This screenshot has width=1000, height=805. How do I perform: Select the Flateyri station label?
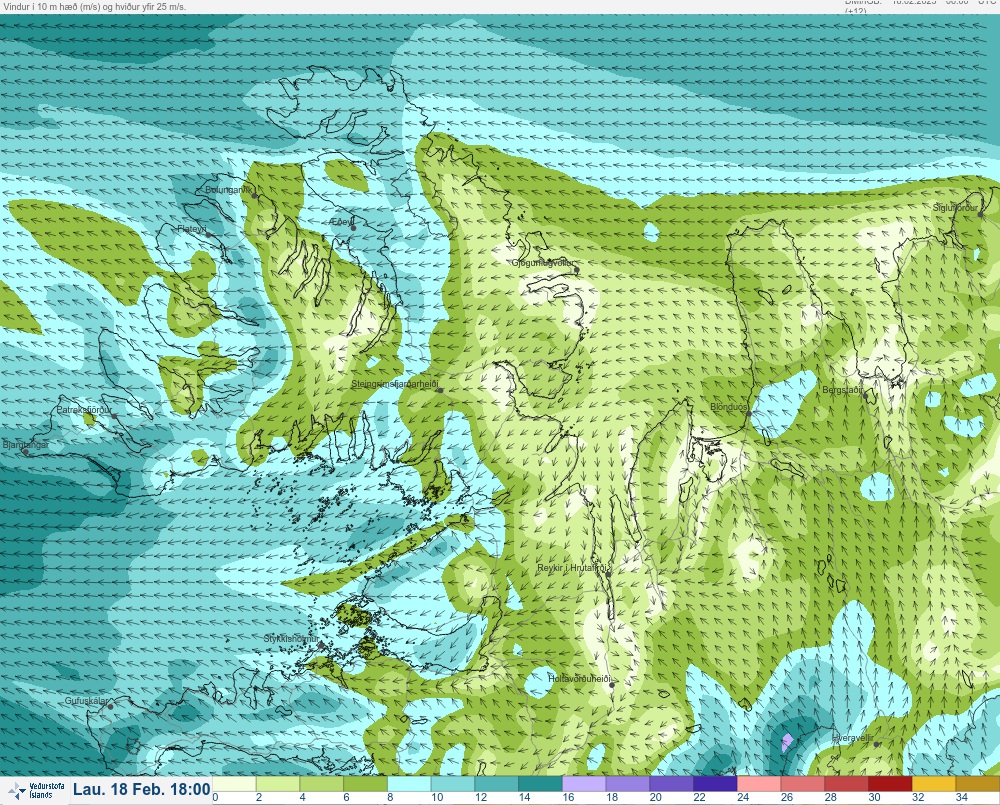[192, 228]
